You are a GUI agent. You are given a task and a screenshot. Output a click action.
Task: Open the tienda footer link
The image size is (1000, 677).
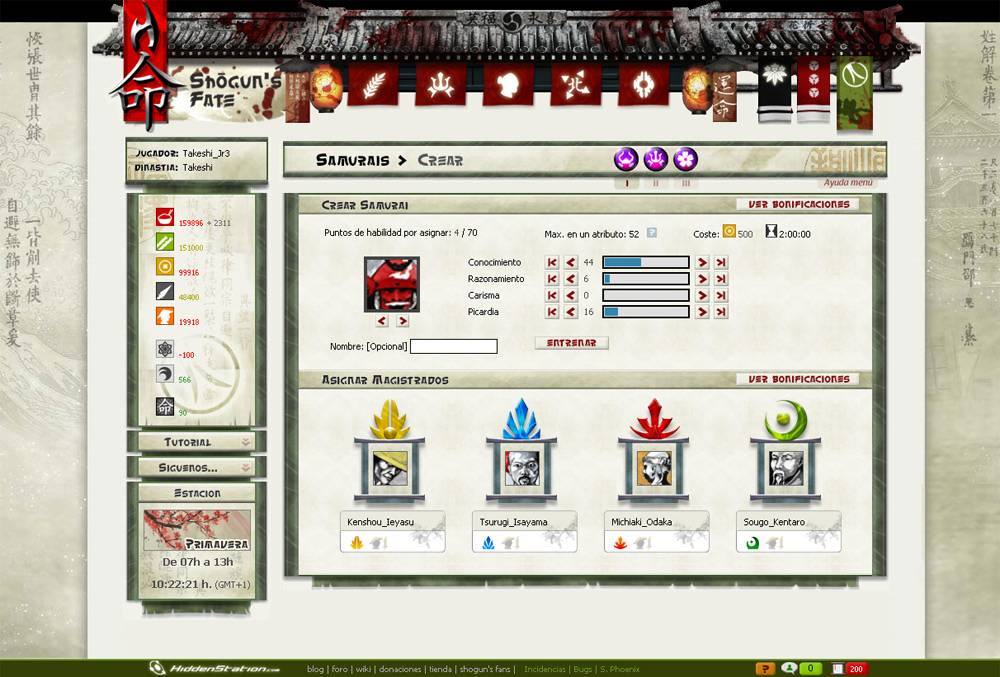click(441, 669)
